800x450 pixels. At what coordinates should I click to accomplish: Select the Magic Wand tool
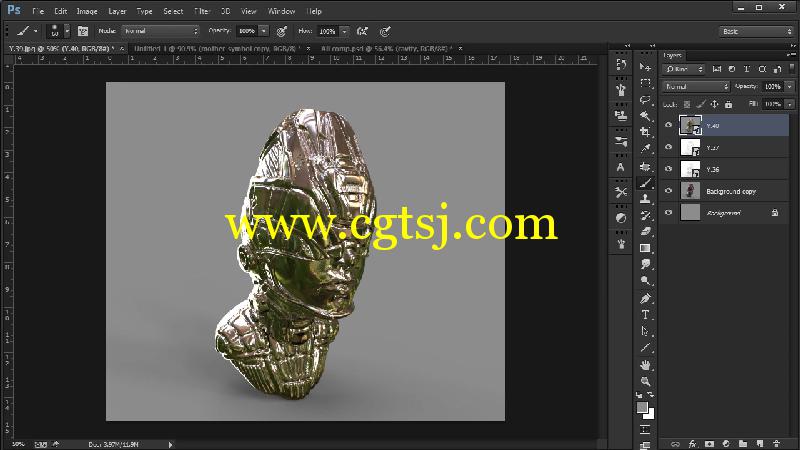coord(645,116)
